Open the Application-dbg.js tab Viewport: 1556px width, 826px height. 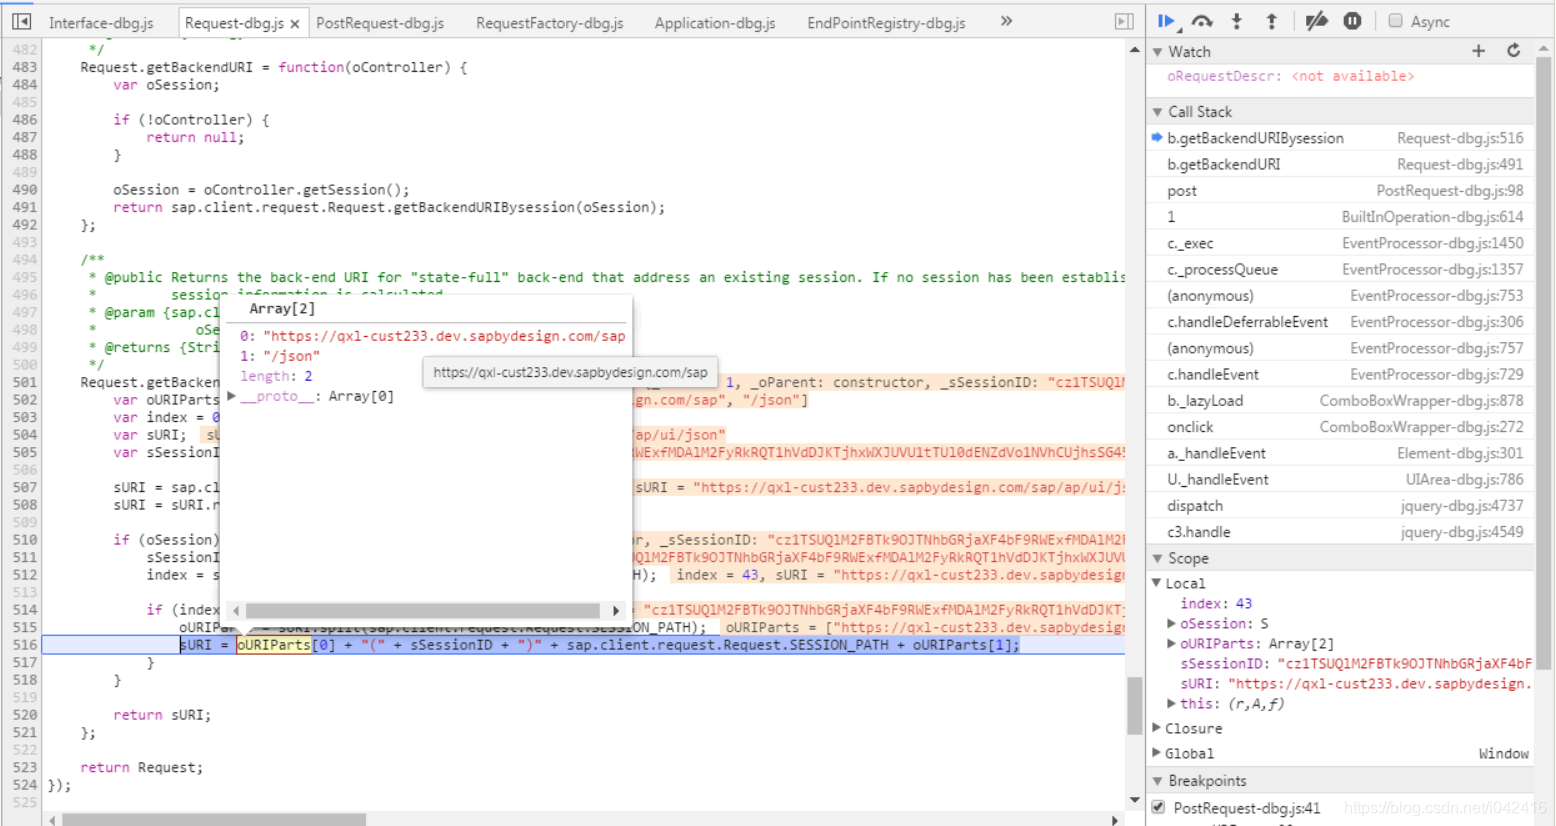715,22
